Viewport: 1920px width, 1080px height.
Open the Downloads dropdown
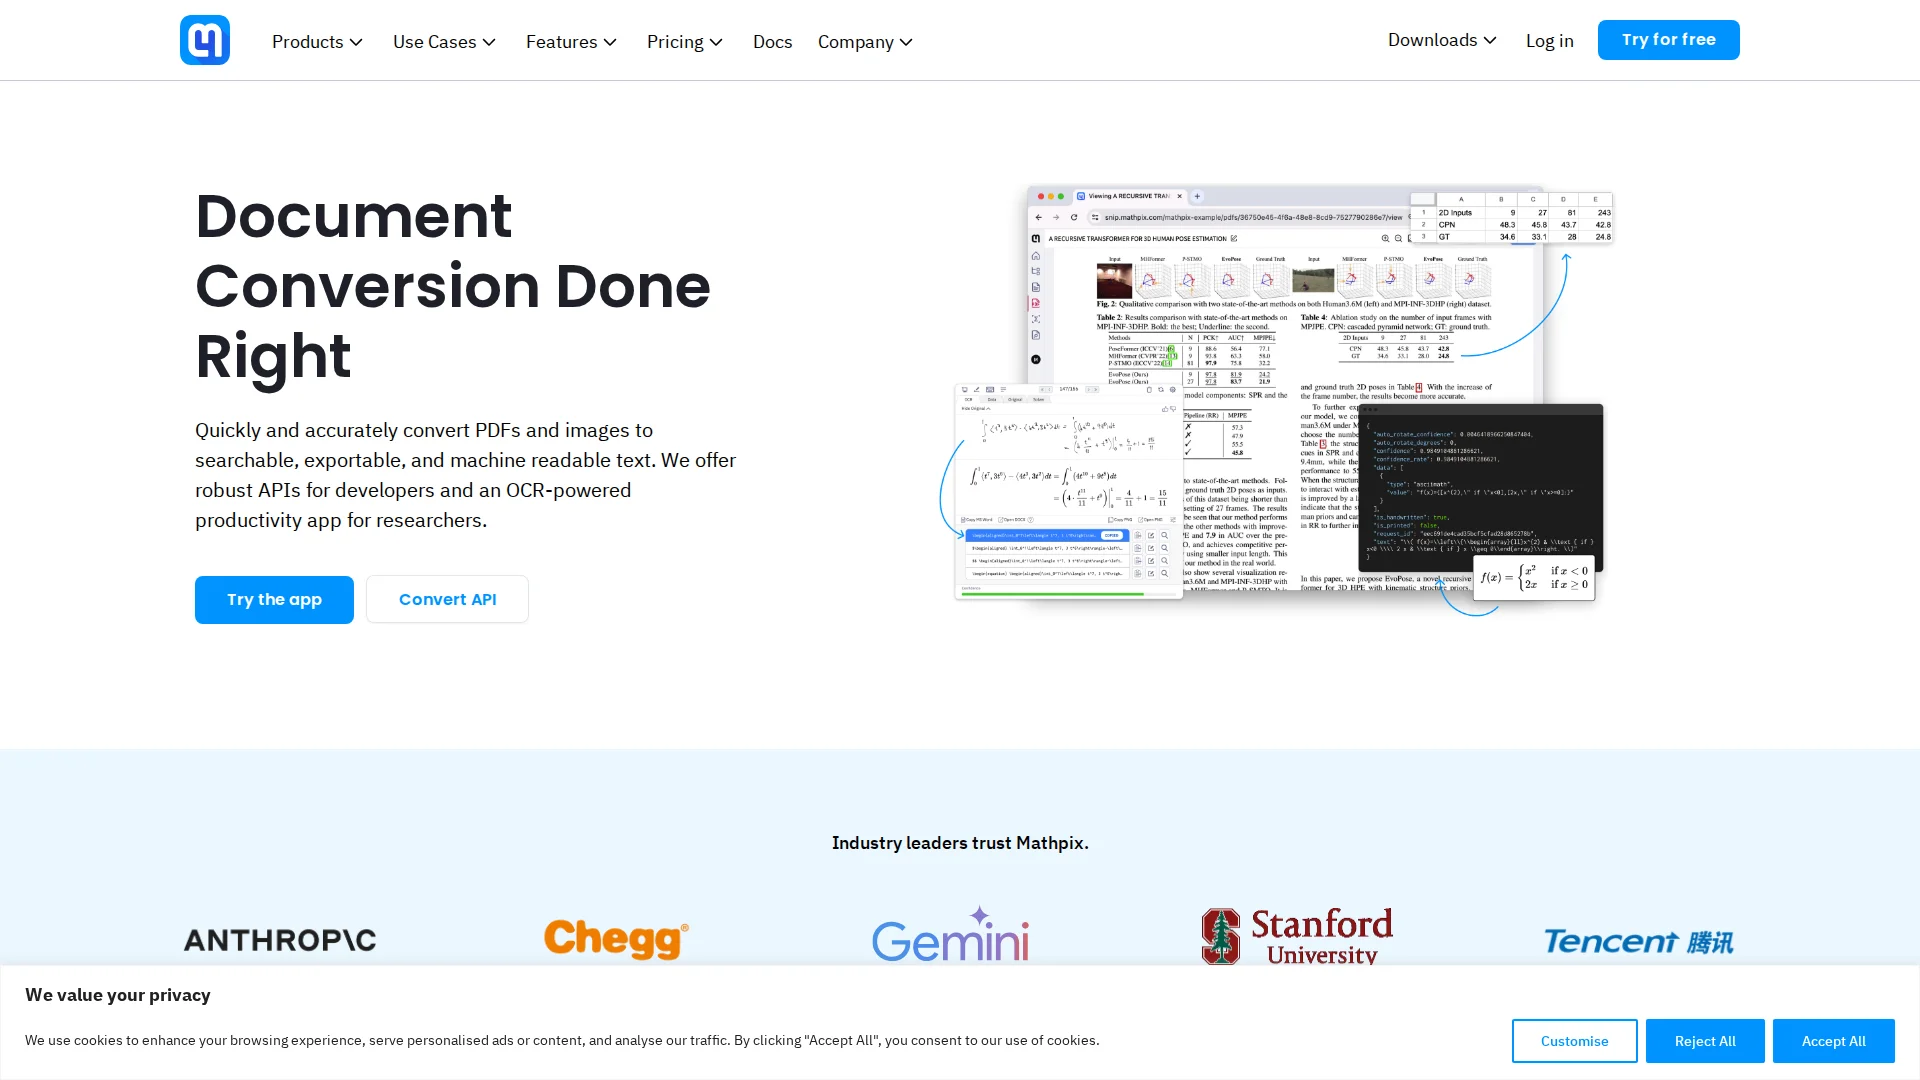(x=1441, y=40)
